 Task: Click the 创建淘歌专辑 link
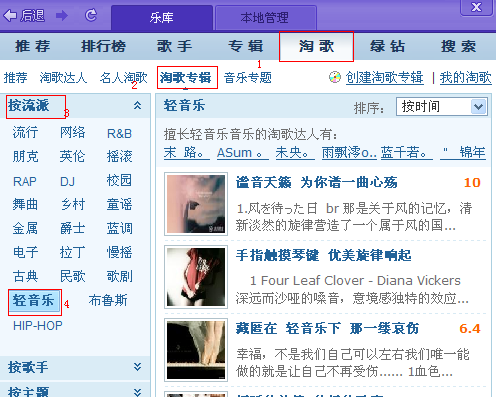point(385,78)
